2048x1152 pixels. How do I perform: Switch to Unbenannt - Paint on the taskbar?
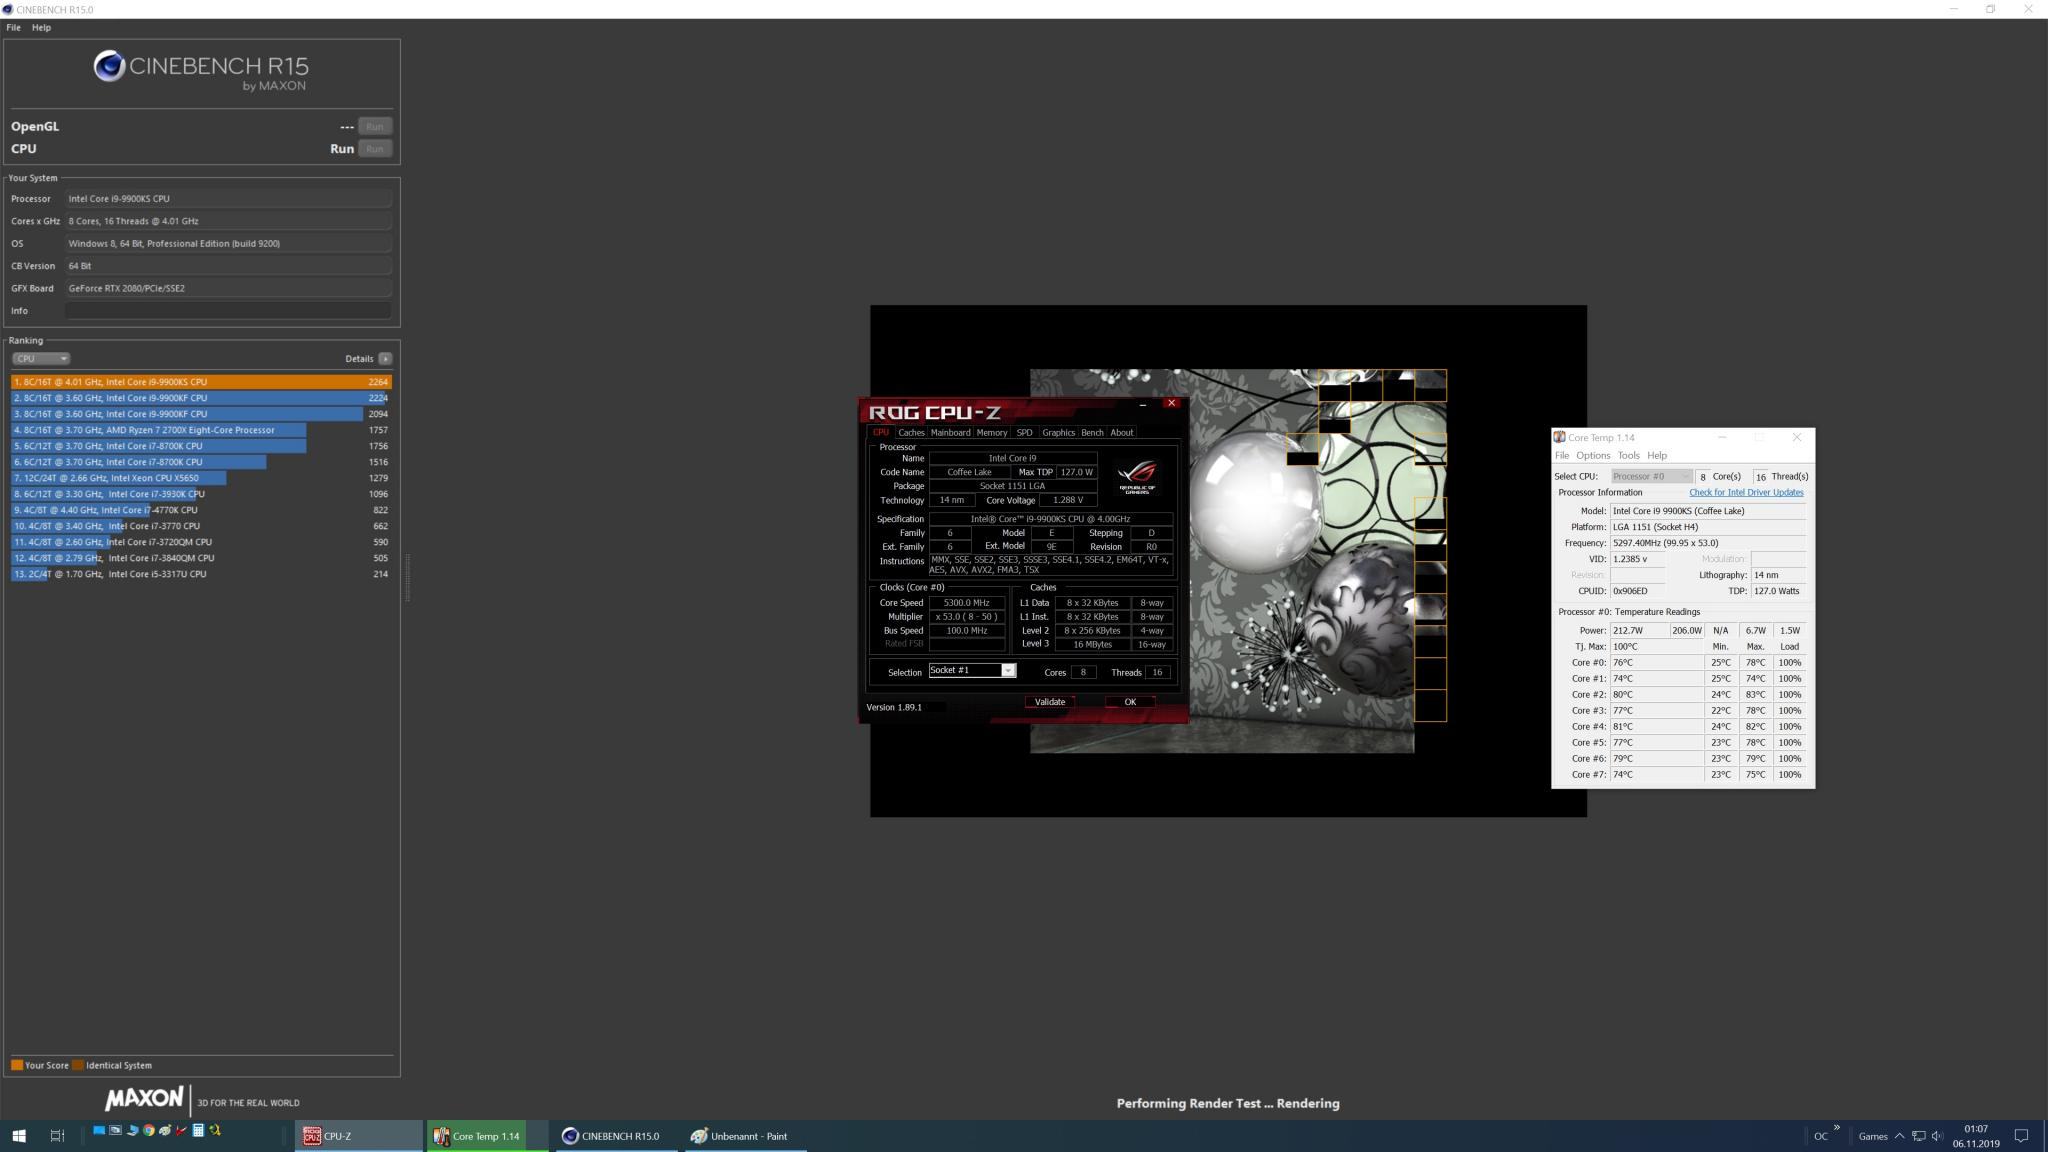[744, 1136]
